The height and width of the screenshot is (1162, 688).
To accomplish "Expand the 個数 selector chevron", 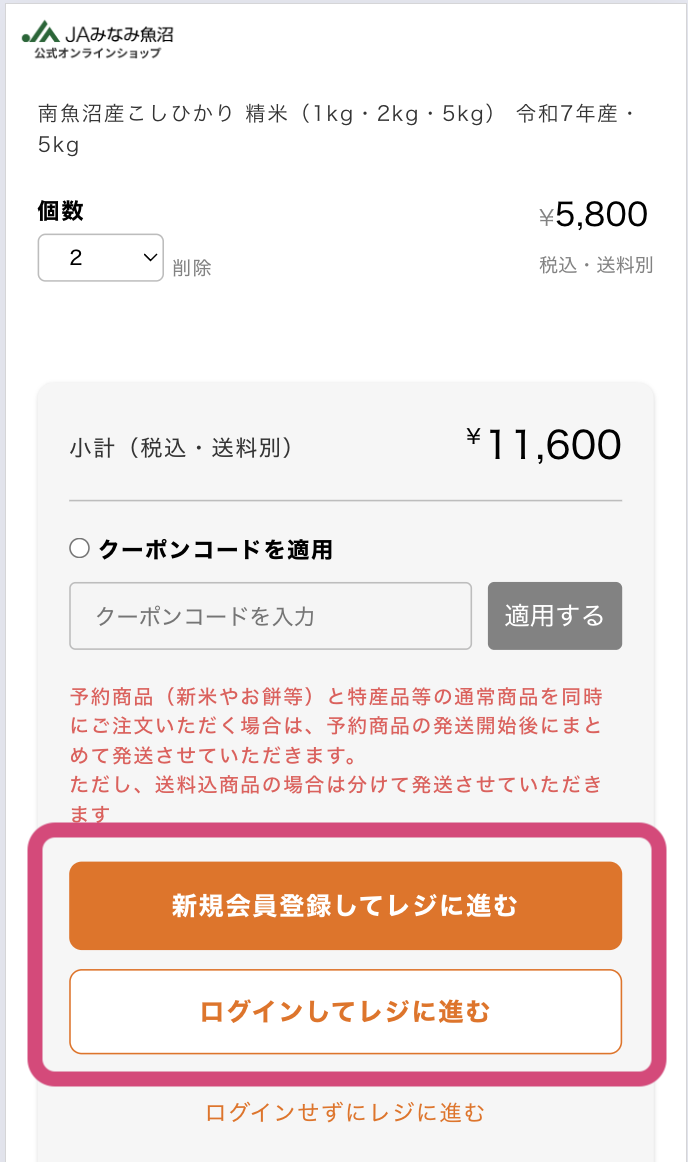I will [148, 257].
